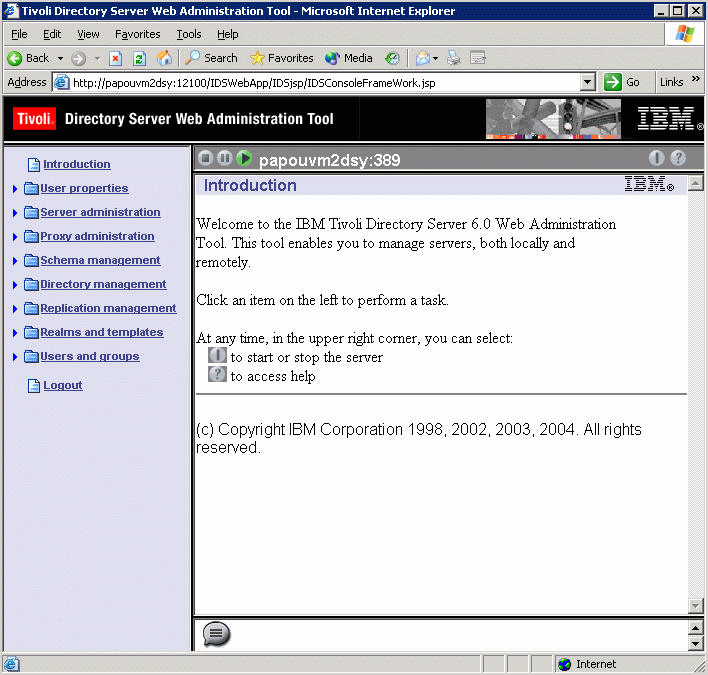Click the Realms and templates folder icon
The width and height of the screenshot is (708, 675).
click(31, 332)
